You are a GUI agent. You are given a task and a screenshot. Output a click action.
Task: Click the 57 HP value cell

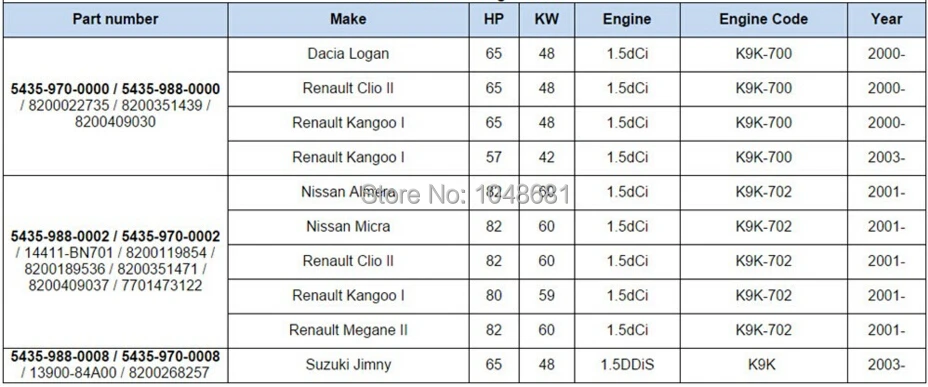click(x=494, y=158)
